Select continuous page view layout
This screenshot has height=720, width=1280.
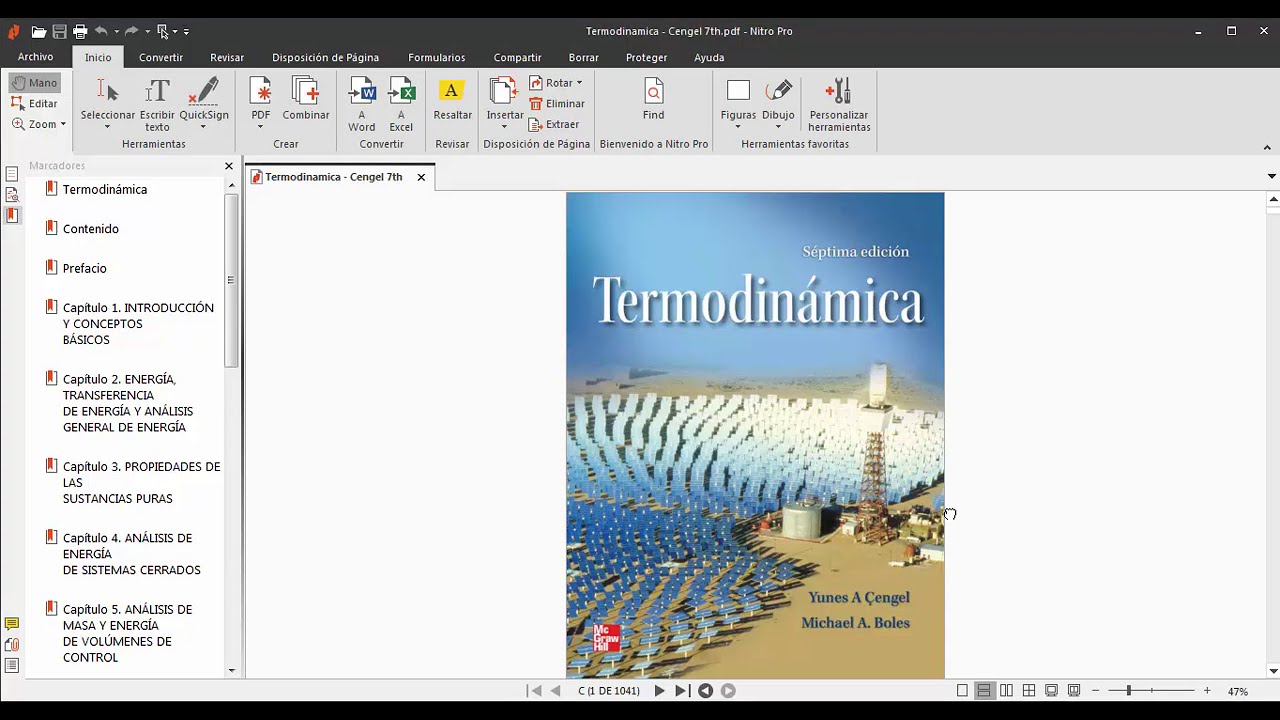984,691
